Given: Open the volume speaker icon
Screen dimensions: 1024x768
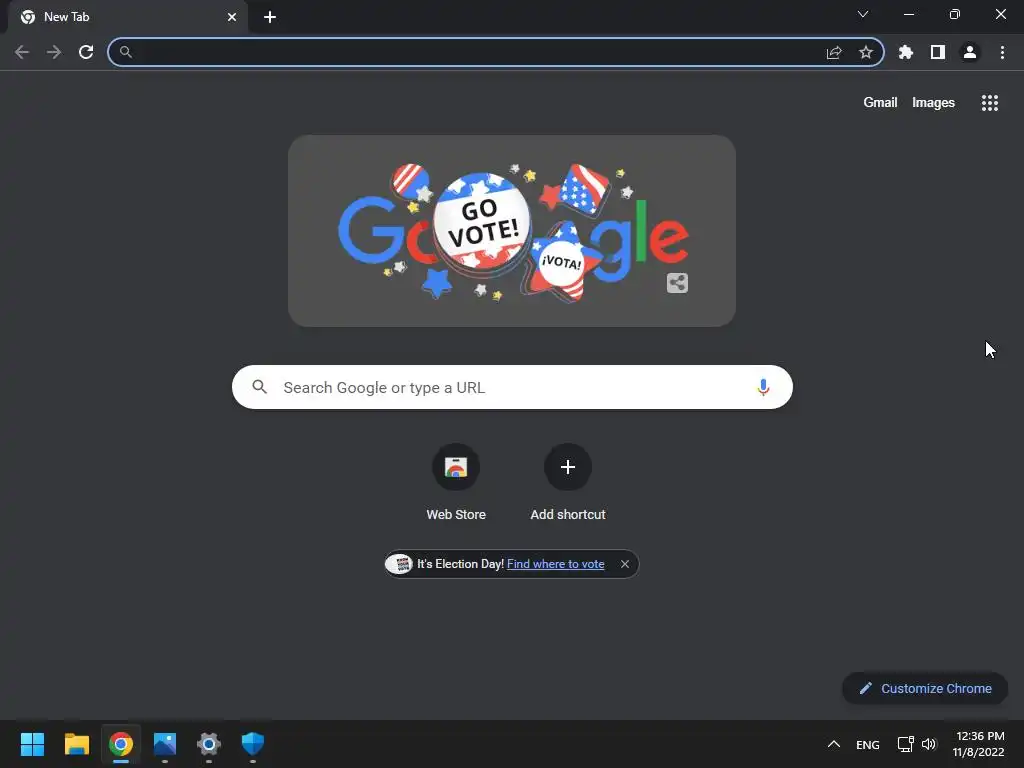Looking at the screenshot, I should point(929,744).
